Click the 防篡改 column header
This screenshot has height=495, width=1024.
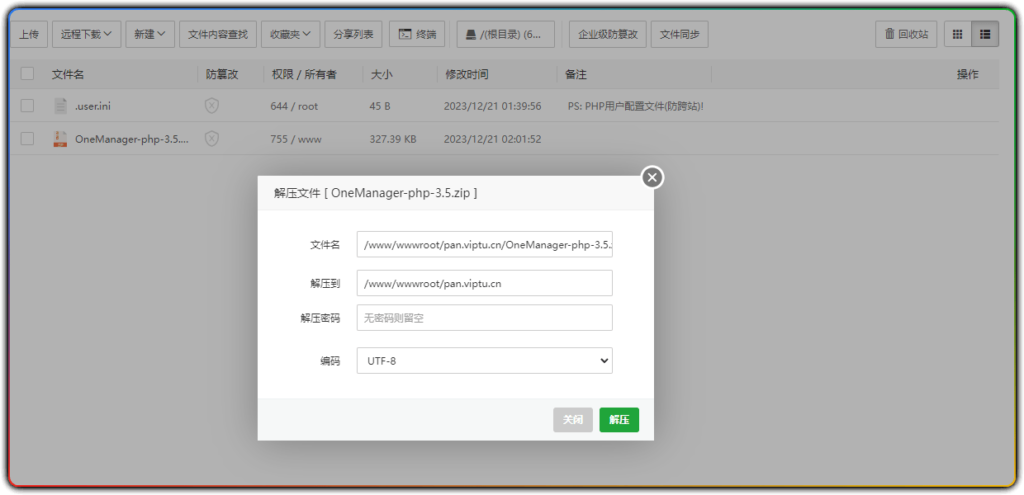pos(222,74)
